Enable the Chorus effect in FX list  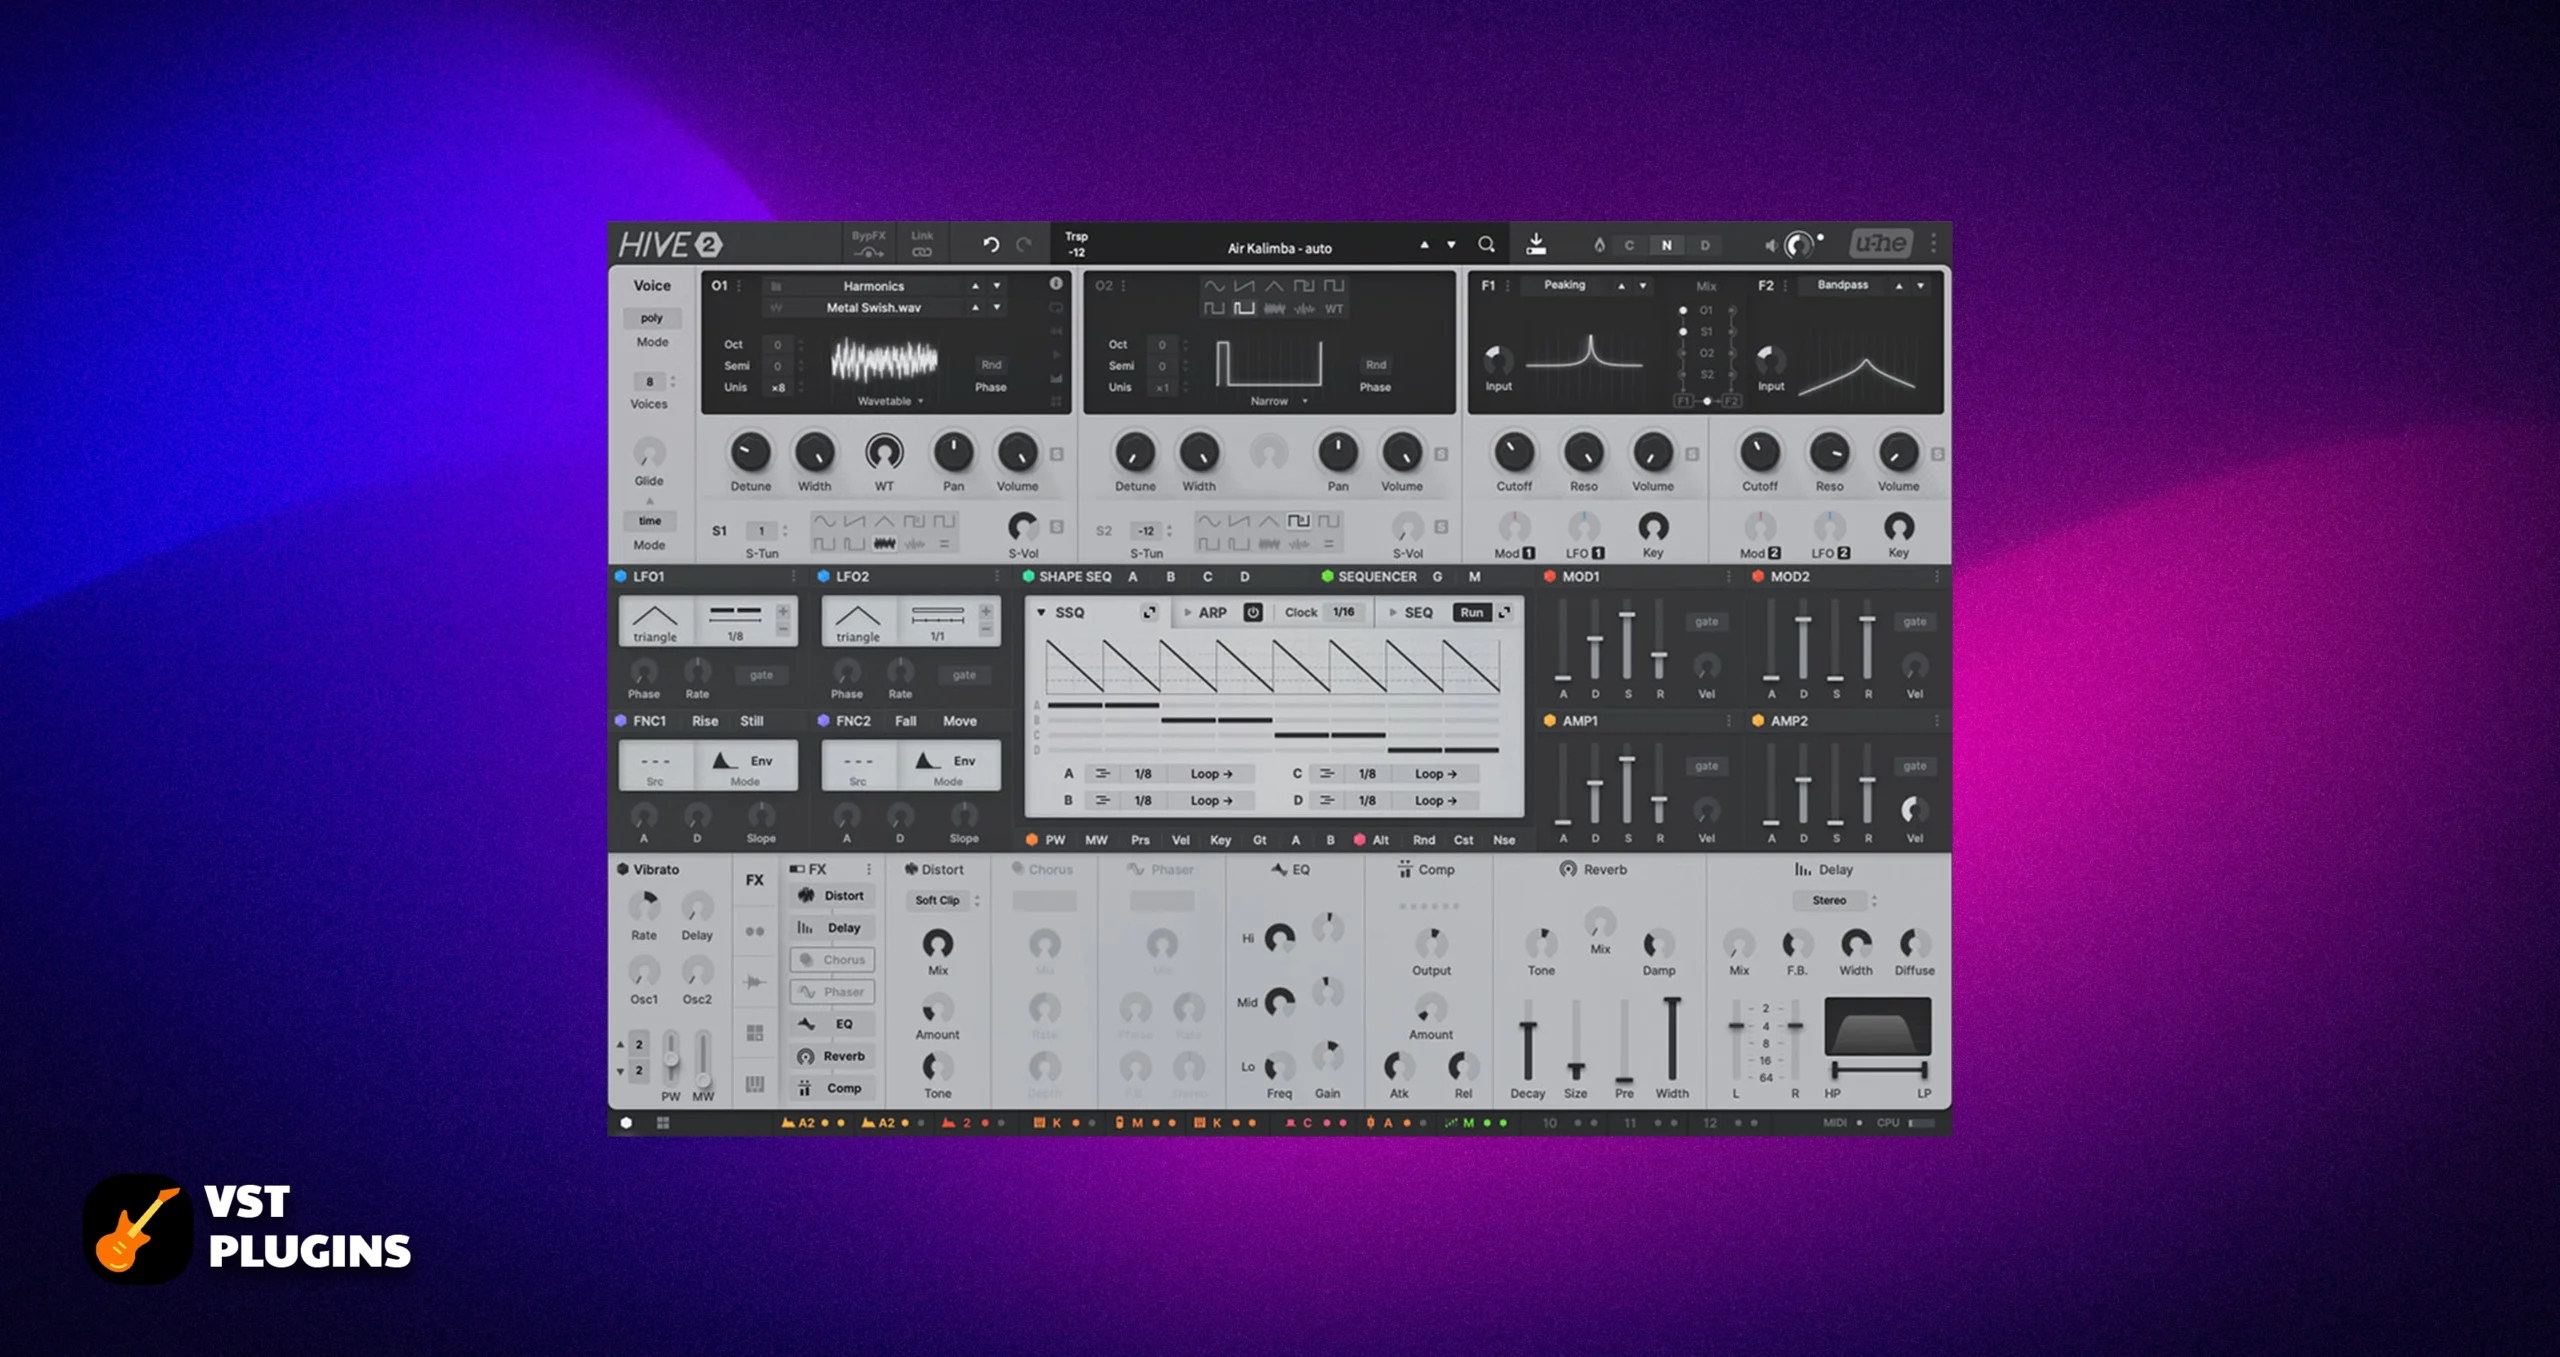coord(833,960)
